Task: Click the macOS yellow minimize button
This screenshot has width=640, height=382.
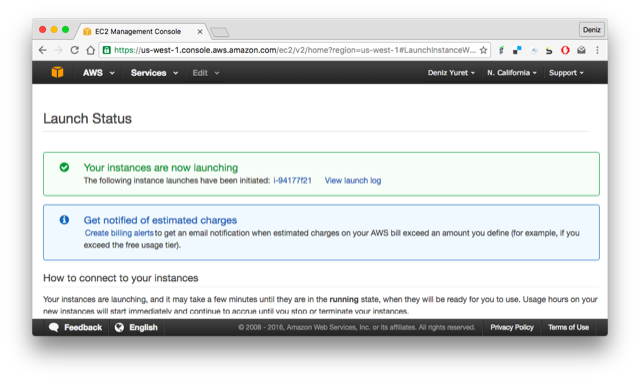Action: coord(54,29)
